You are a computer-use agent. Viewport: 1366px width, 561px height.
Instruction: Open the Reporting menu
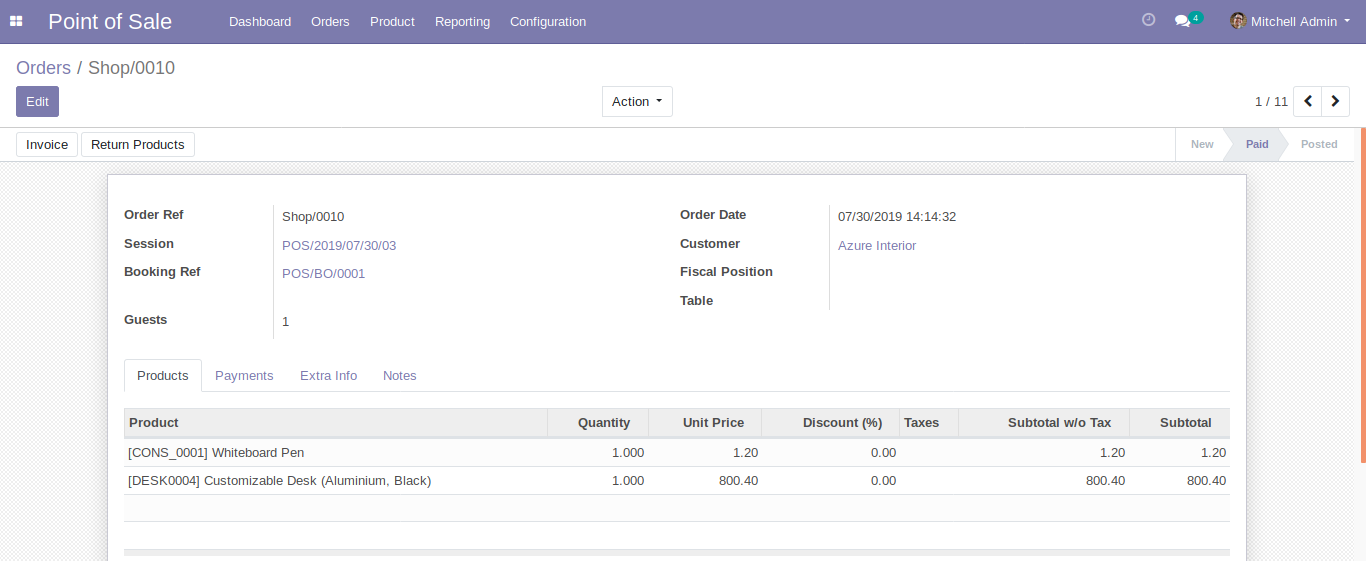462,21
